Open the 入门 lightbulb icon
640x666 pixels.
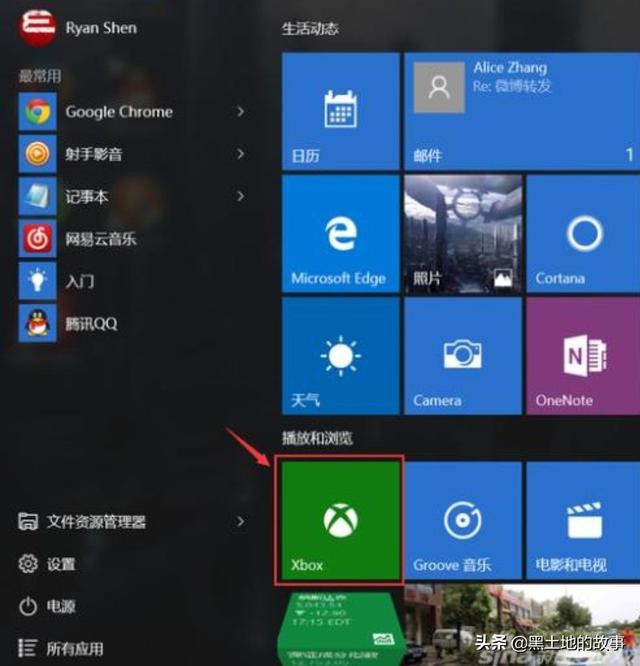[37, 281]
